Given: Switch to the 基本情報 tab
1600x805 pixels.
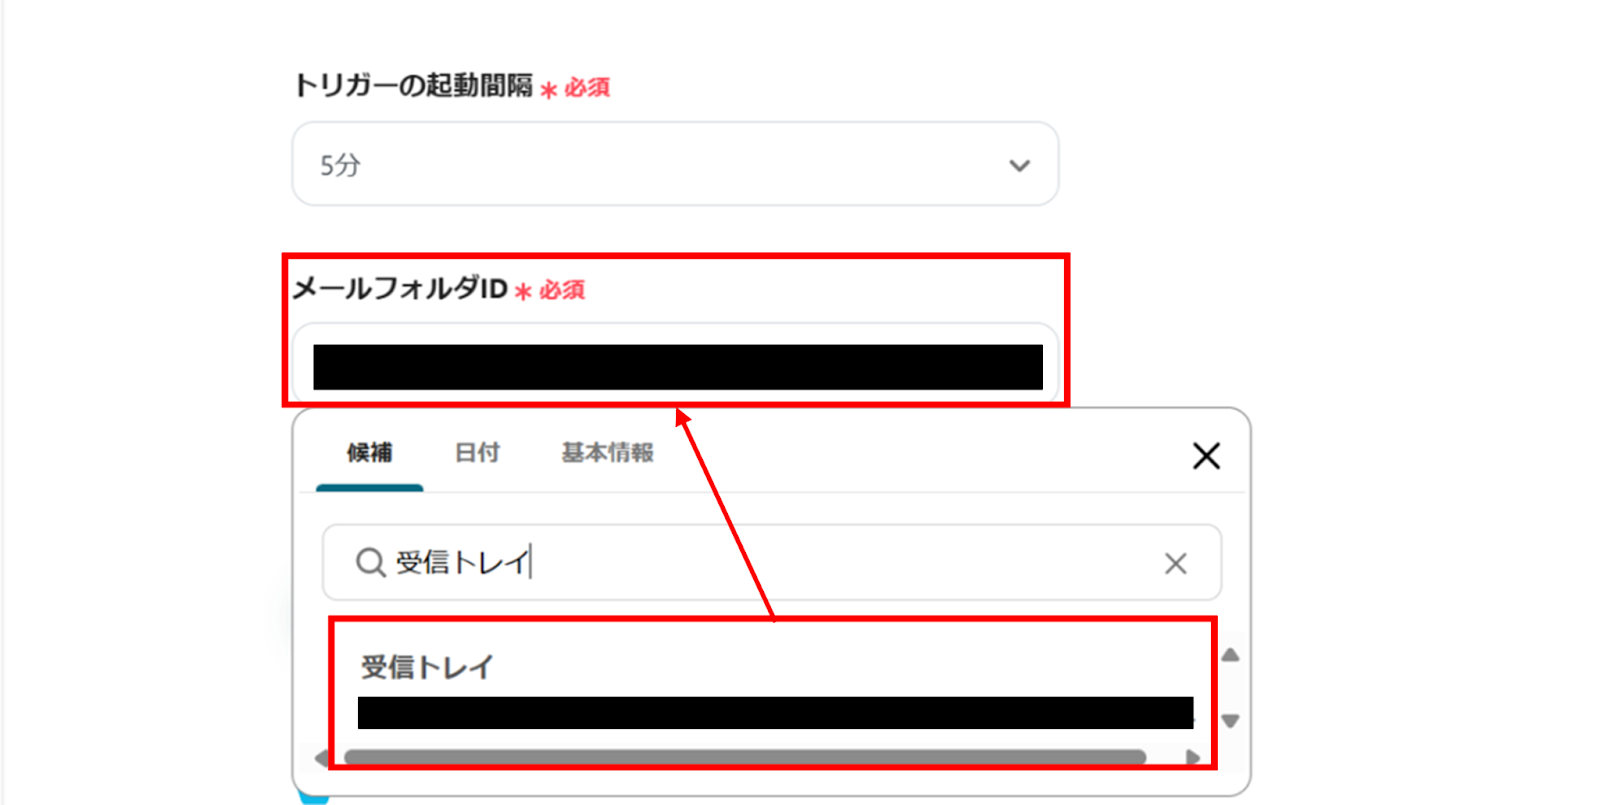Looking at the screenshot, I should [x=607, y=453].
